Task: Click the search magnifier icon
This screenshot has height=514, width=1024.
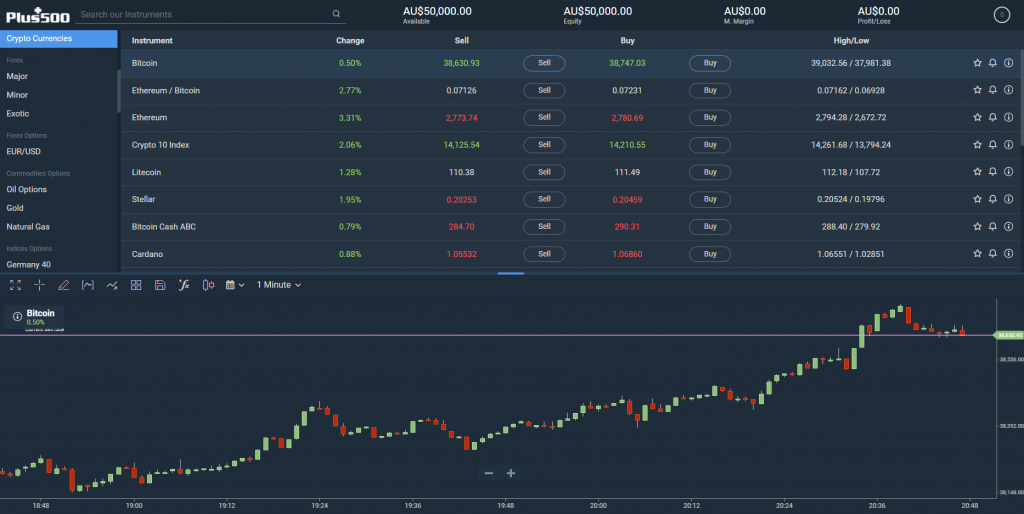Action: (x=336, y=14)
